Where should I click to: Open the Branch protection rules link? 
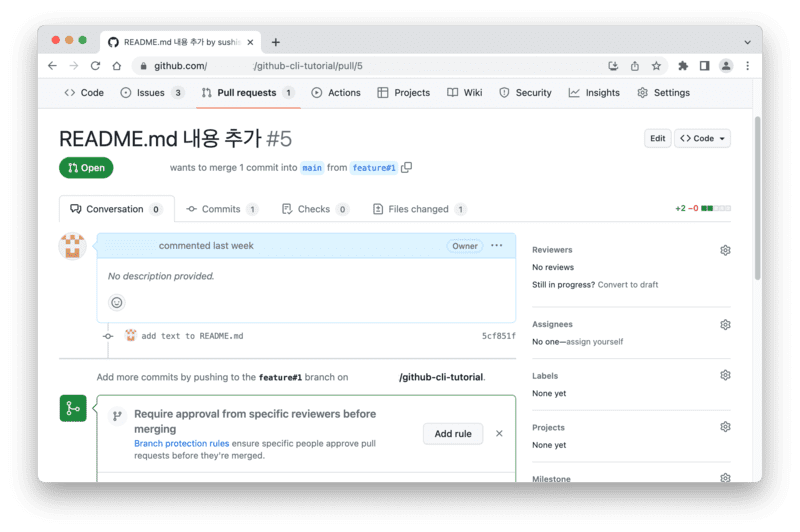(181, 443)
